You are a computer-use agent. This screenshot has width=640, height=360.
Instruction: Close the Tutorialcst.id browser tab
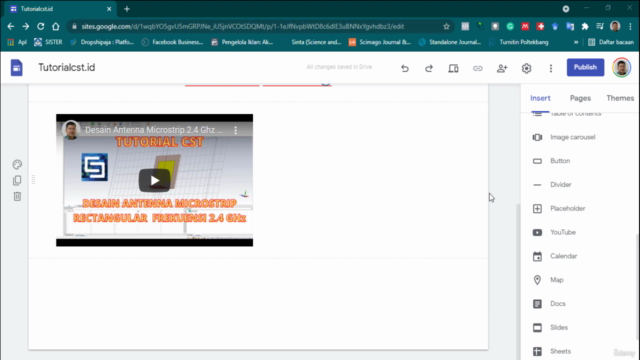click(109, 9)
